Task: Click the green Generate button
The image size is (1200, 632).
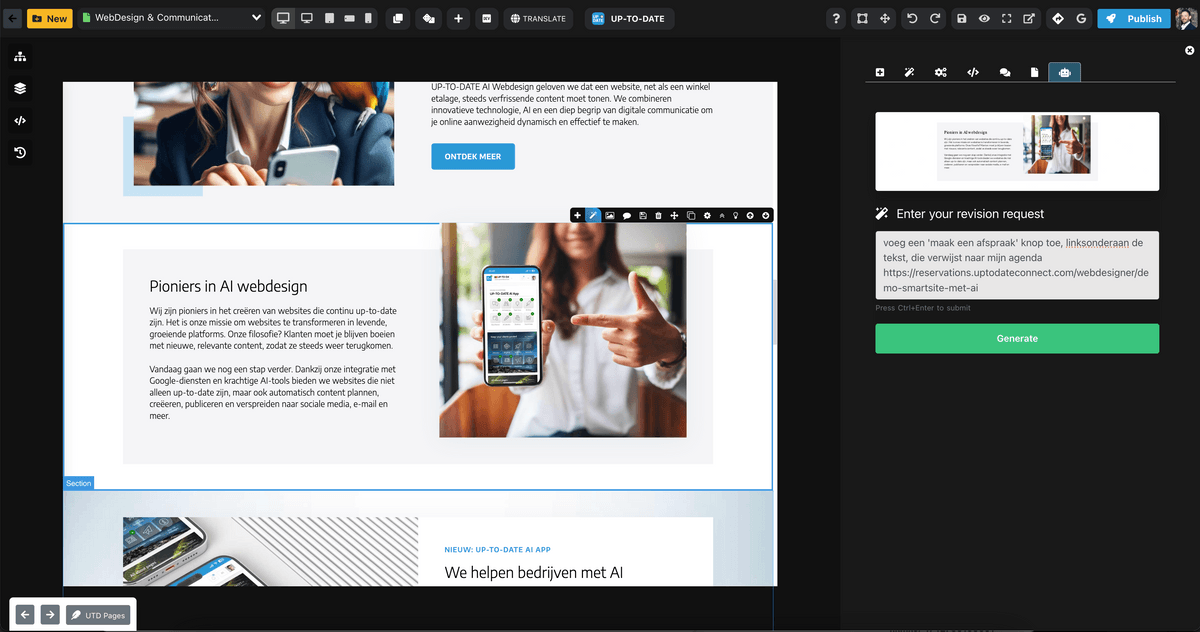Action: [x=1017, y=338]
